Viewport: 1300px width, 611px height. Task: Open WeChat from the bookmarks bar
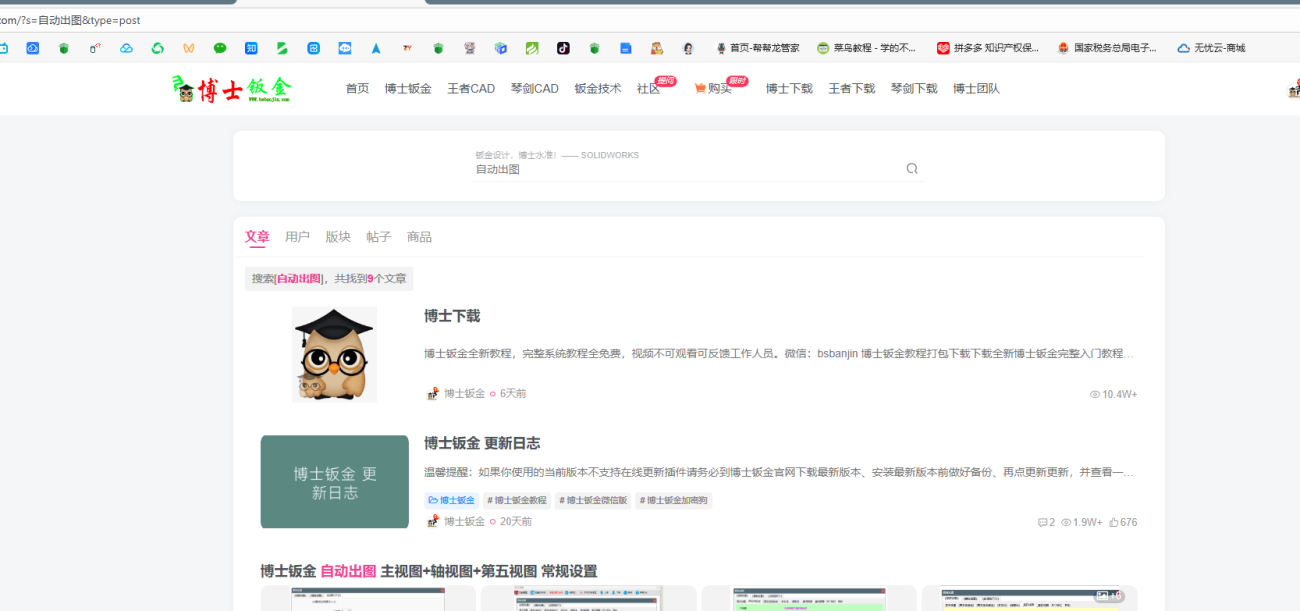[220, 47]
